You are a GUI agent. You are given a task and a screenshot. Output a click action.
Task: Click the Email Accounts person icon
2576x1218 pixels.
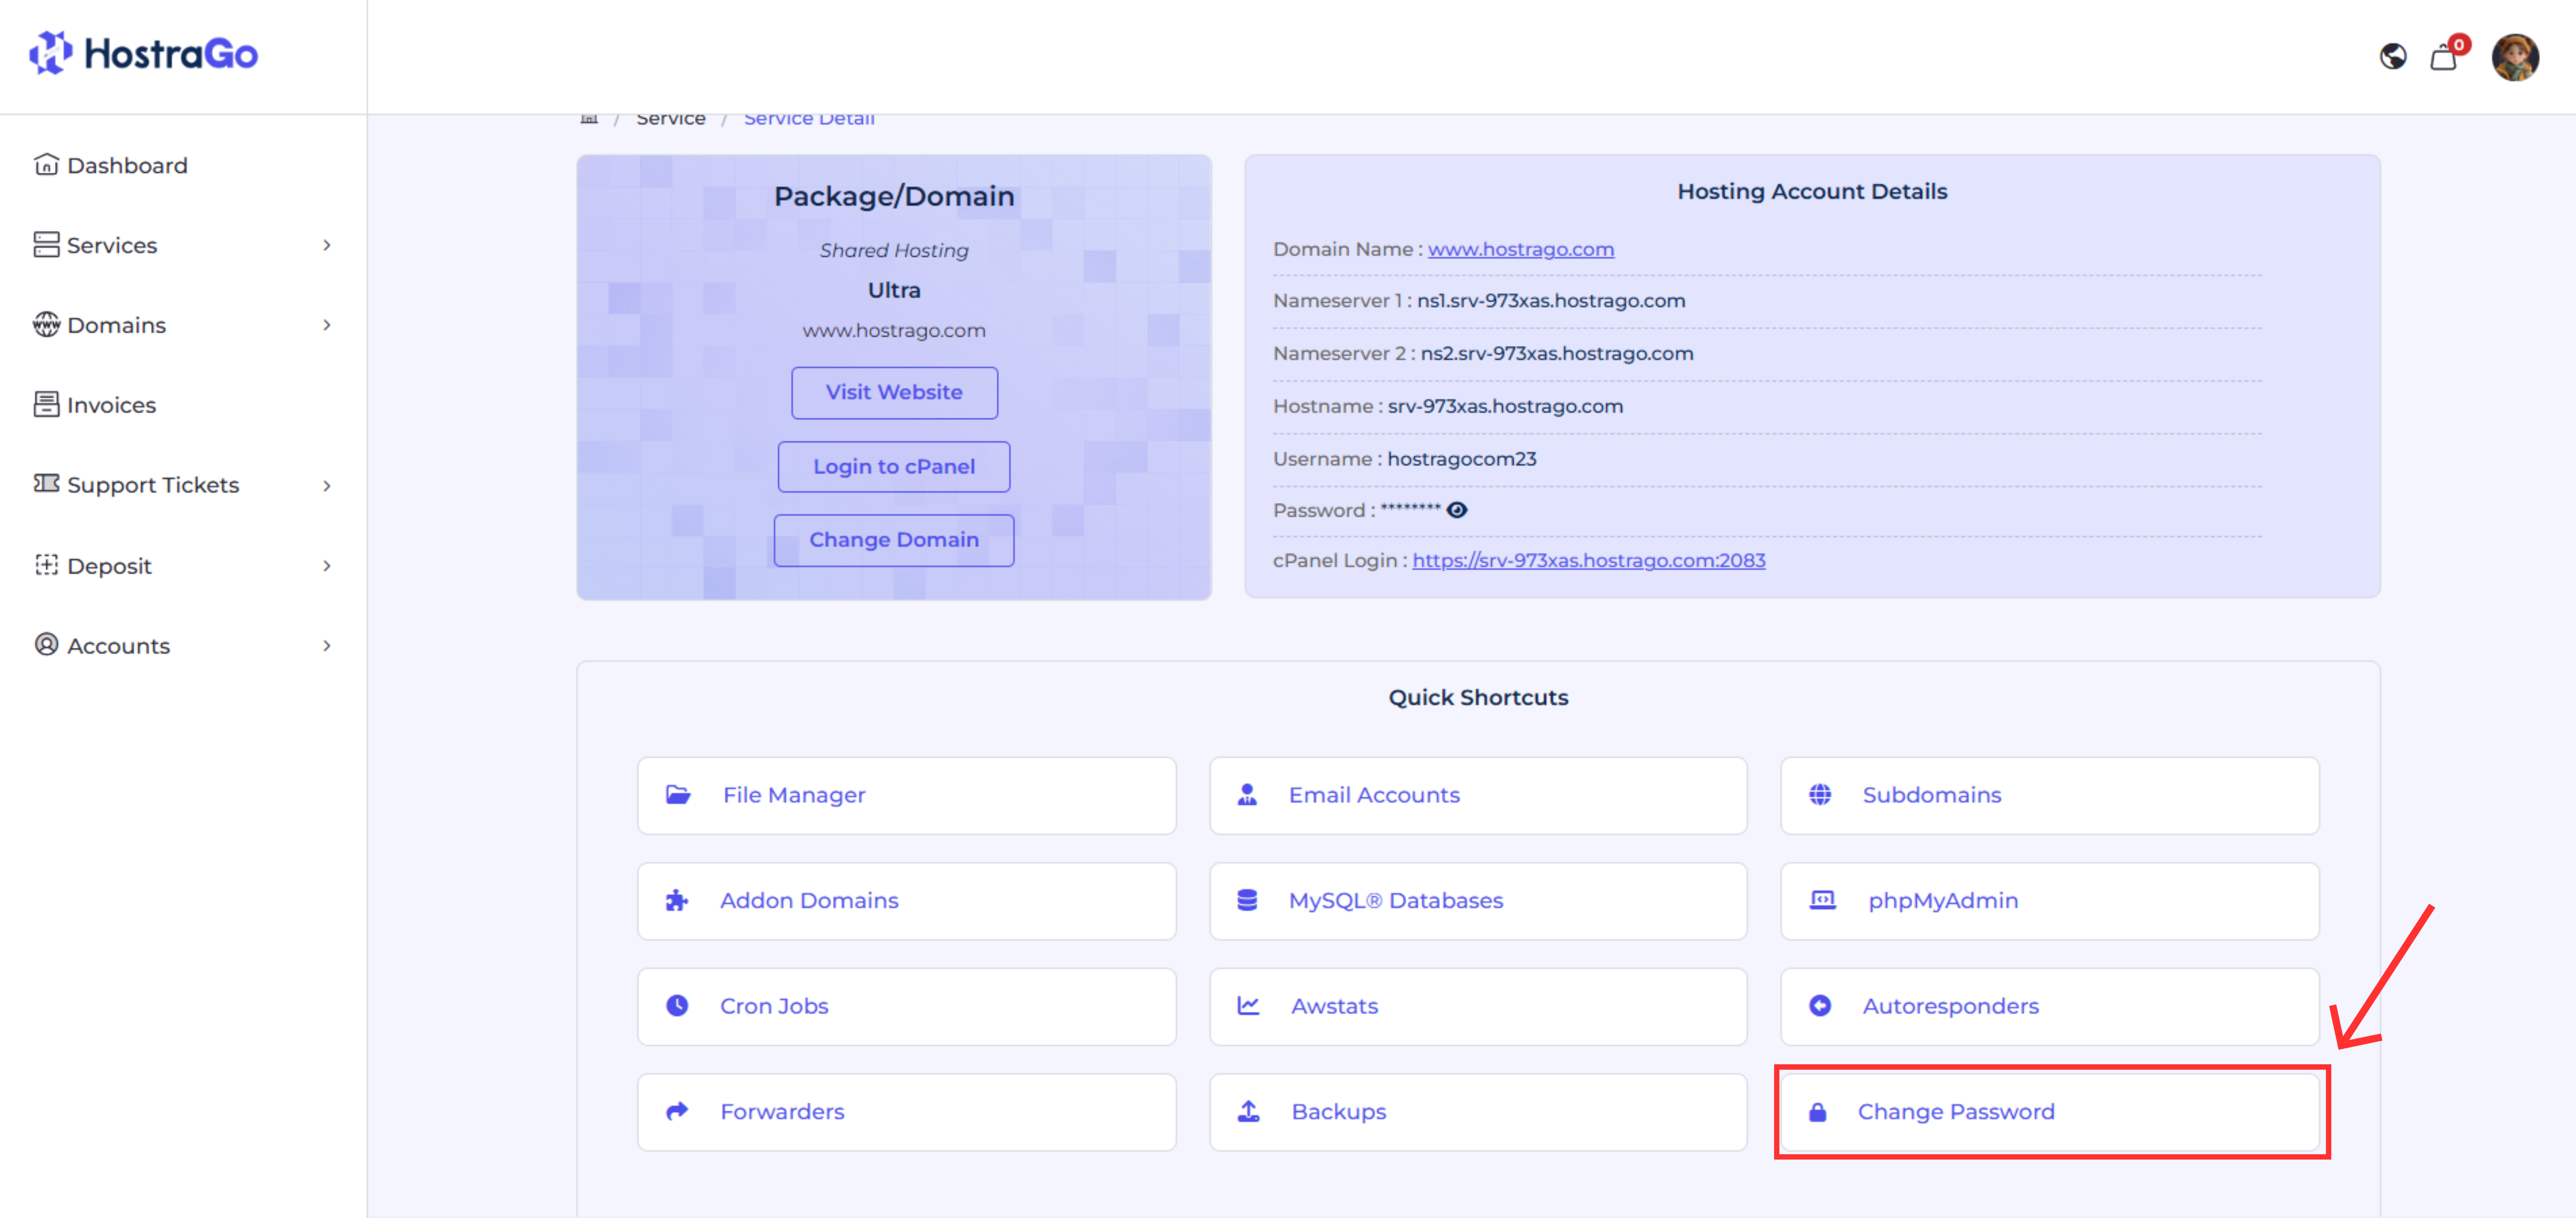coord(1247,795)
